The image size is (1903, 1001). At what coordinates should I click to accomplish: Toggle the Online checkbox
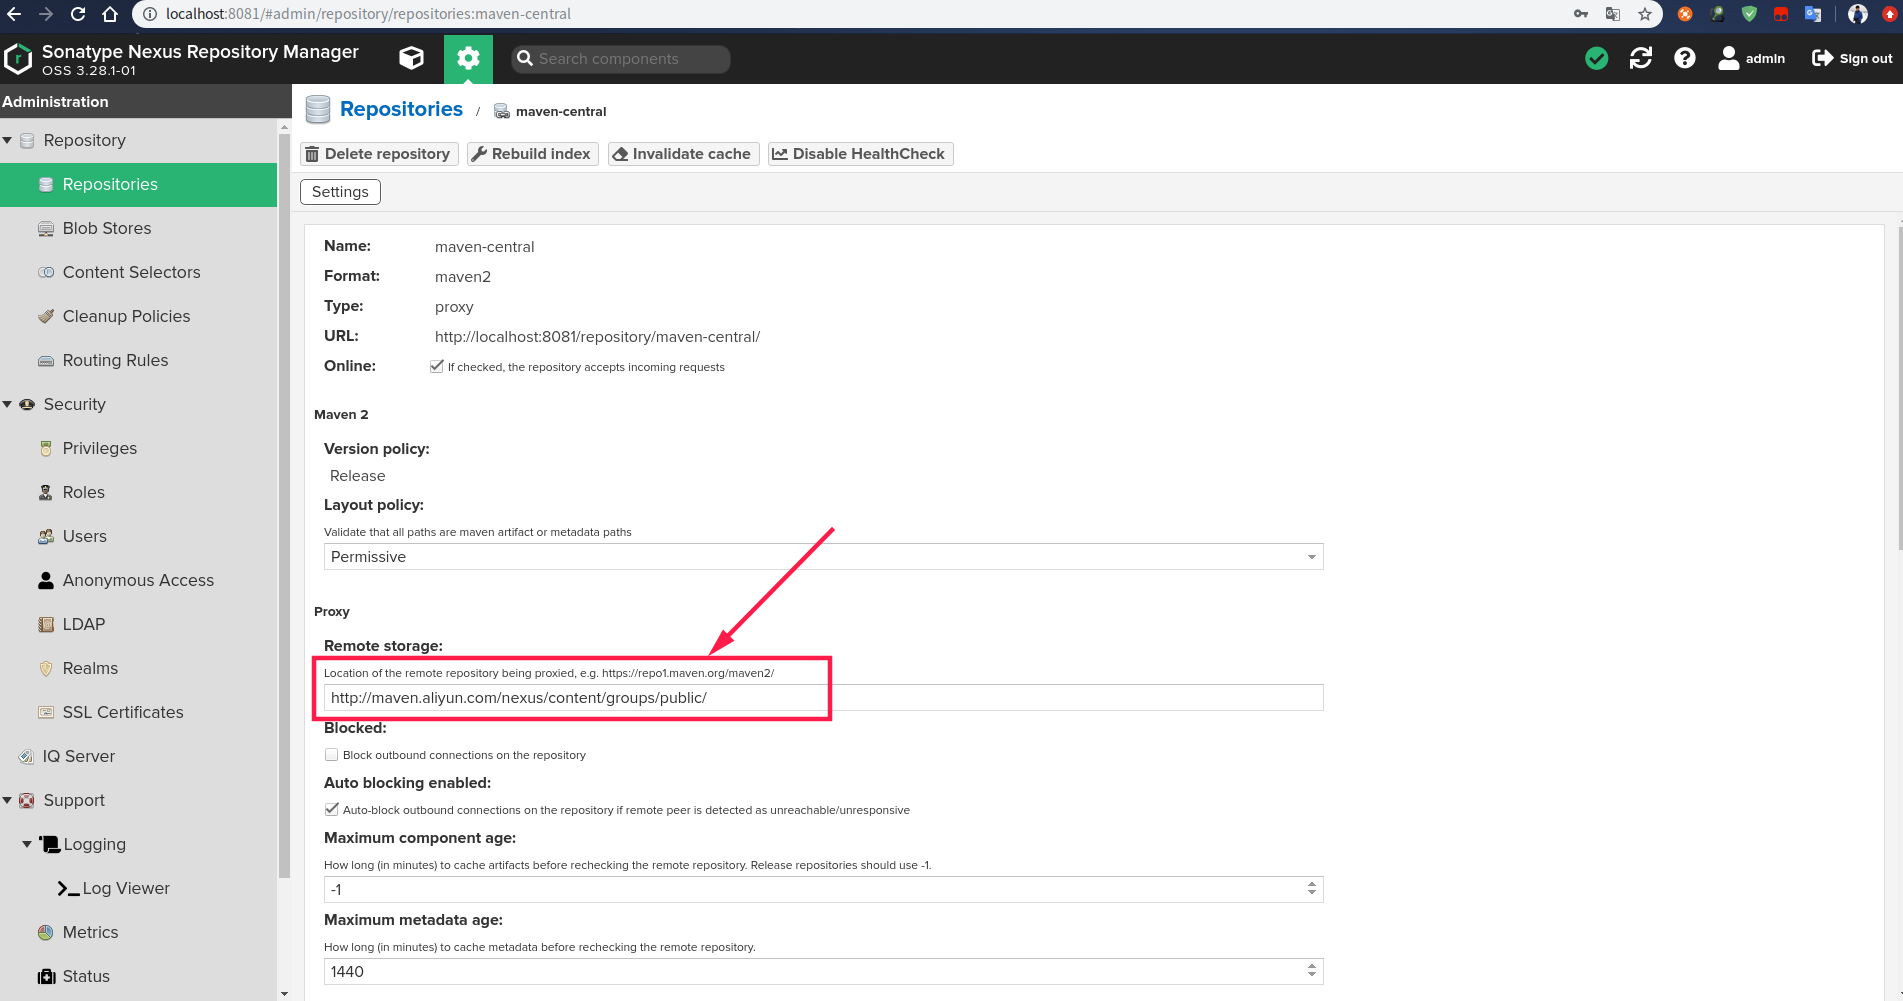[437, 366]
